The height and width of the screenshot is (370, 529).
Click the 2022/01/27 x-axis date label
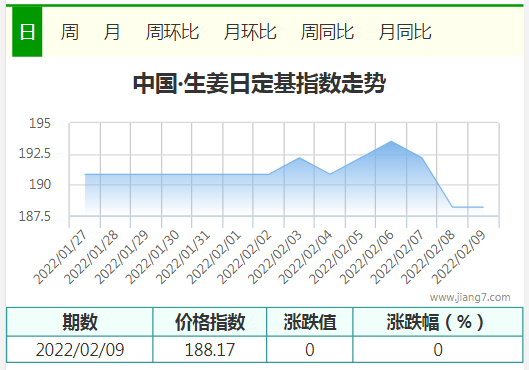(x=60, y=257)
